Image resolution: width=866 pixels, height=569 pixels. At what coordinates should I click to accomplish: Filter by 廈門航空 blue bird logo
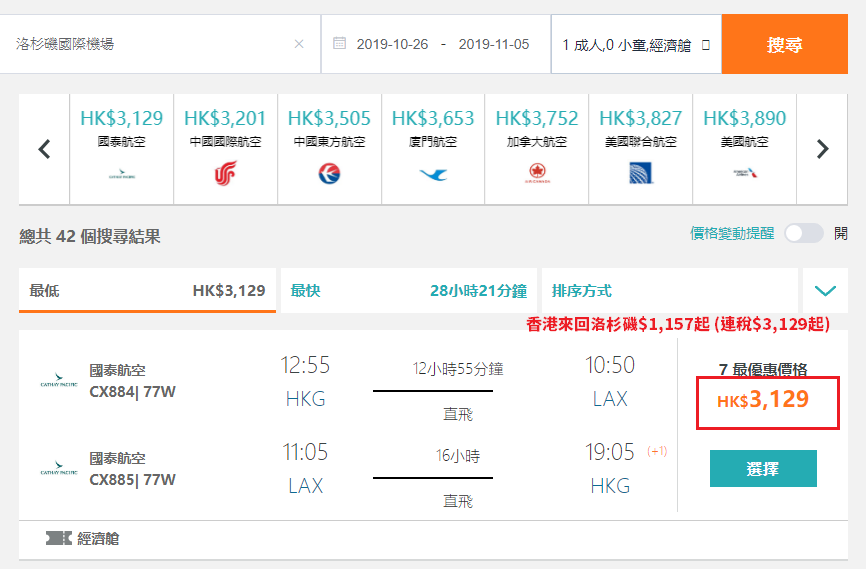click(433, 175)
